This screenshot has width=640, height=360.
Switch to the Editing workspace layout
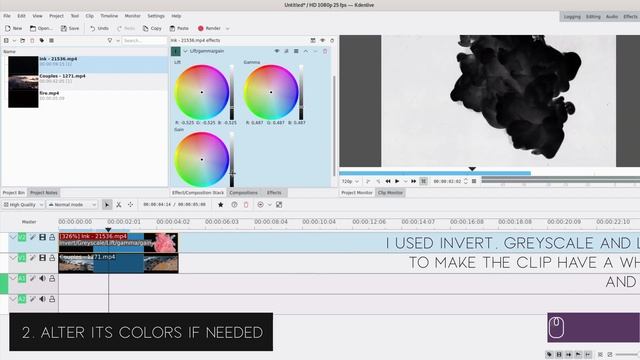[x=593, y=17]
